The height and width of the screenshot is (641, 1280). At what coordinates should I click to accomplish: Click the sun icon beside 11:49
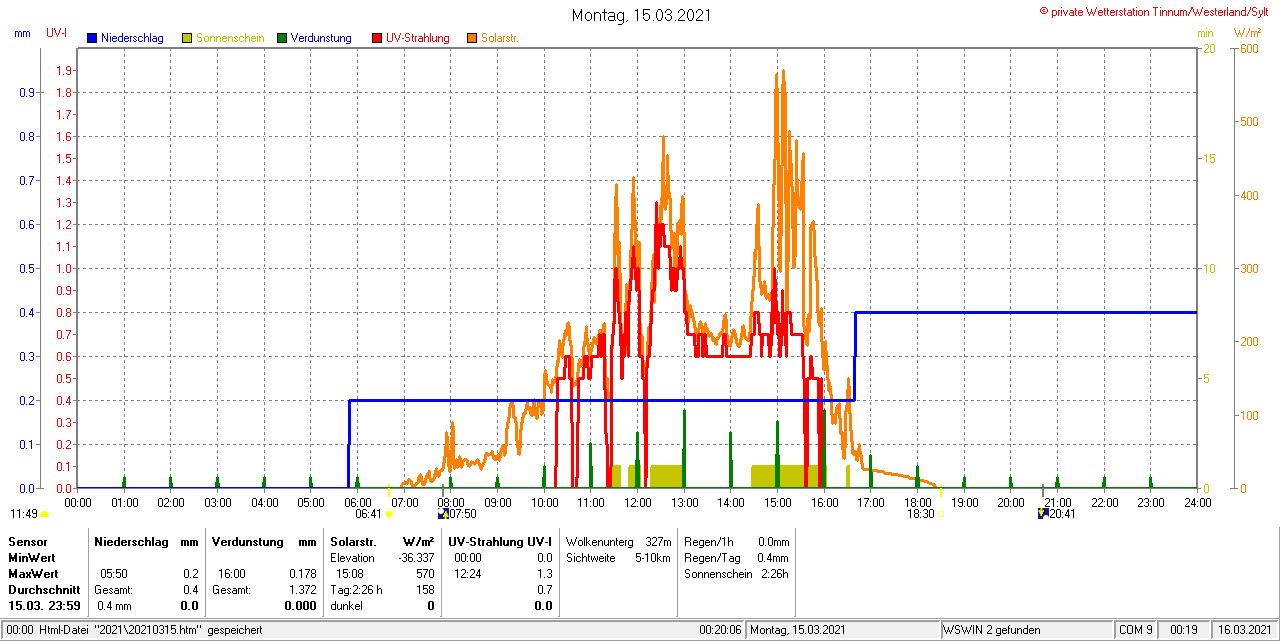(44, 514)
